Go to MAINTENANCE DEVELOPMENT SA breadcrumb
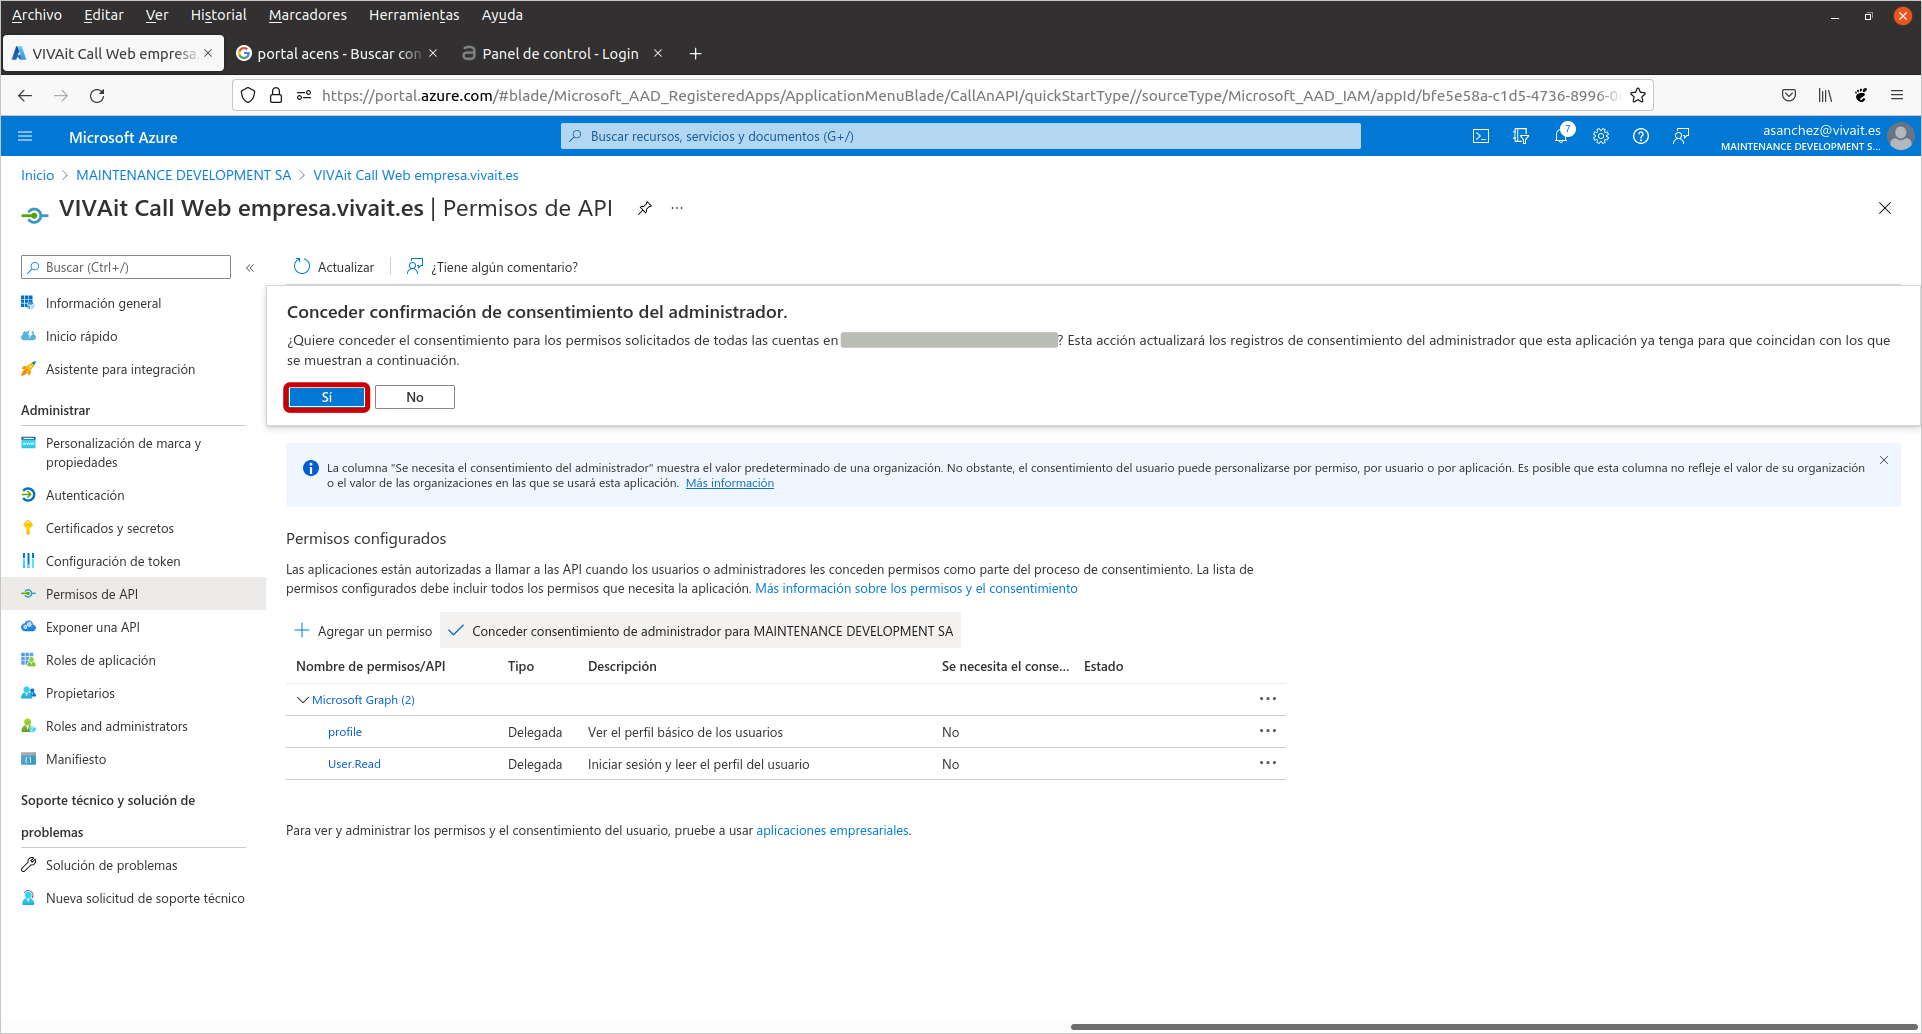This screenshot has width=1922, height=1034. pos(184,175)
